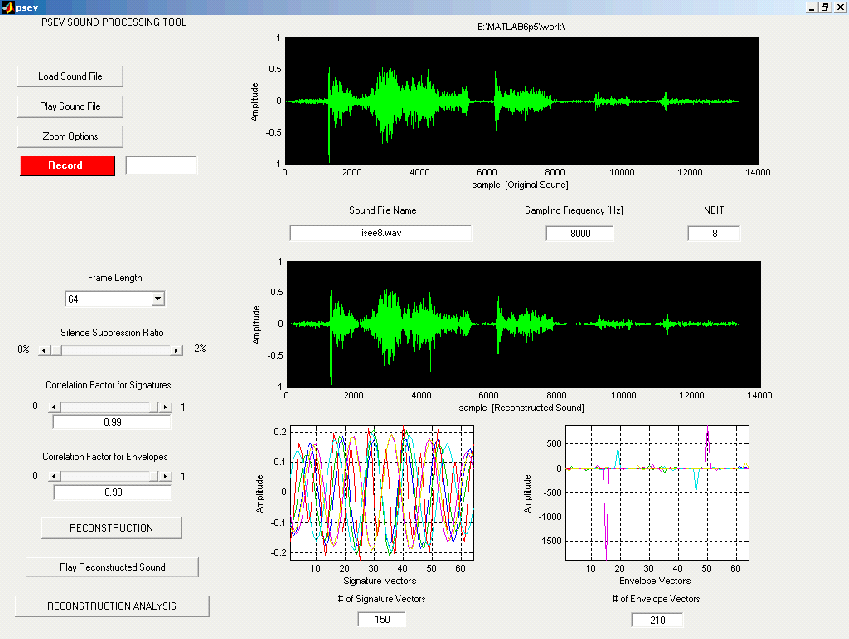Viewport: 849px width, 639px height.
Task: Run the RECONSTRUCTION button
Action: (111, 527)
